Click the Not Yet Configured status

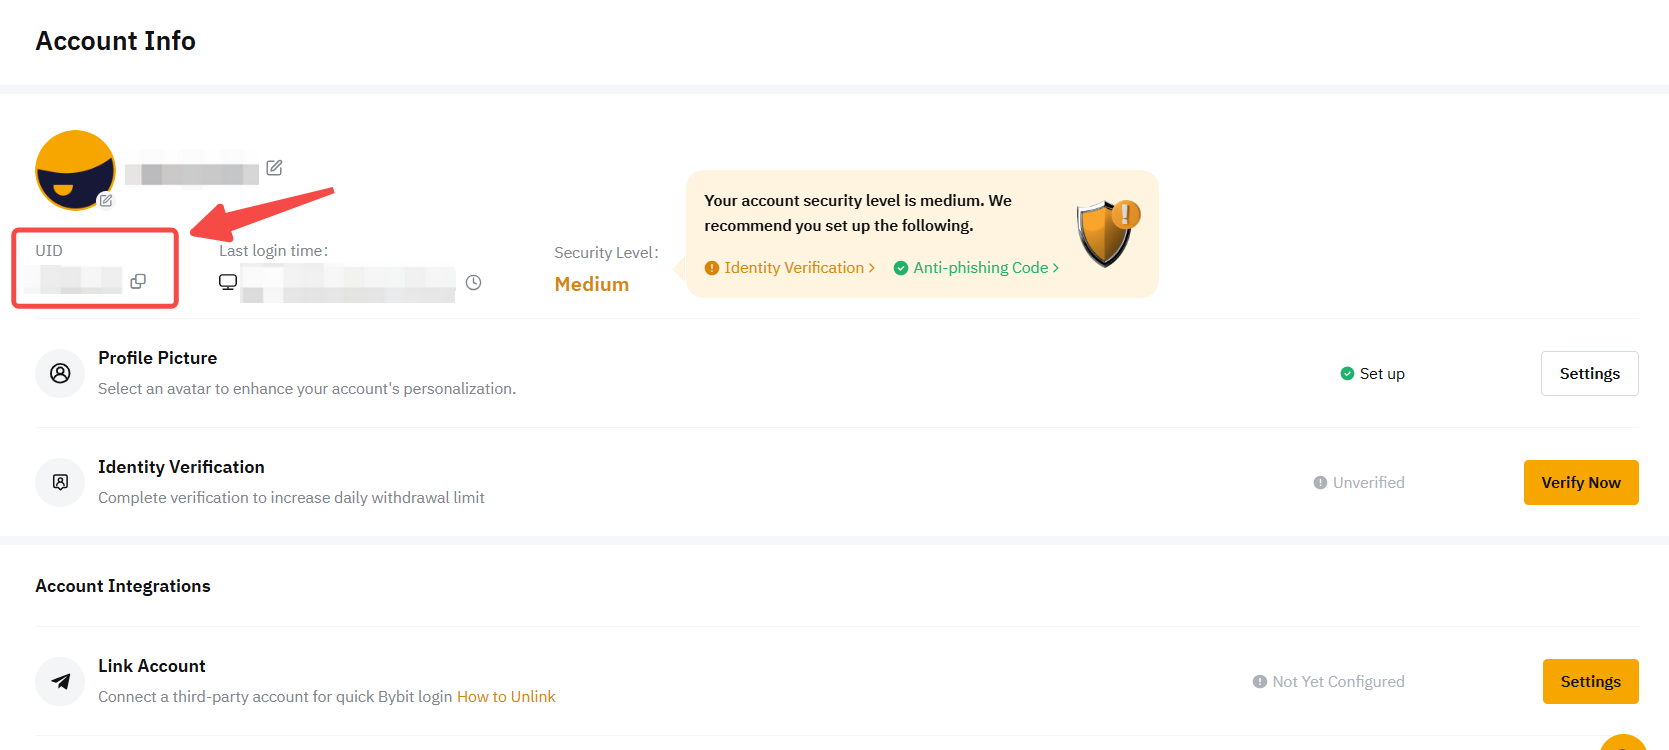[x=1329, y=682]
